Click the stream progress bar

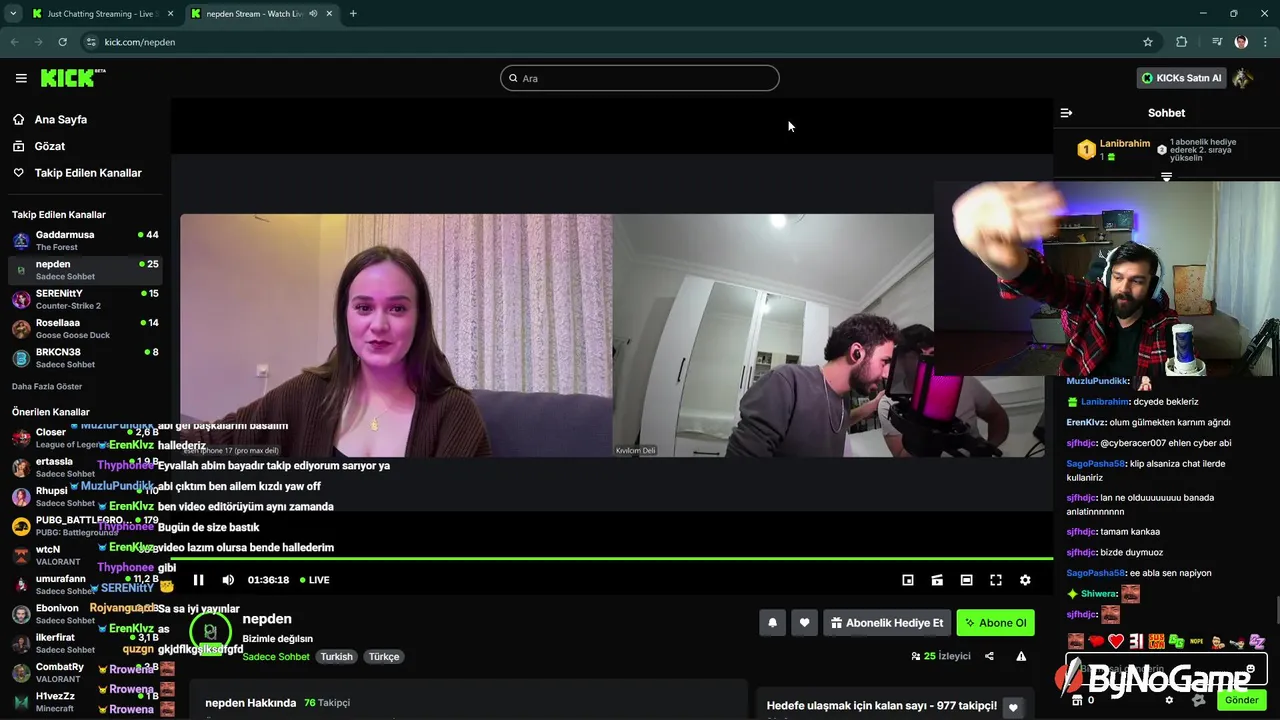coord(612,559)
